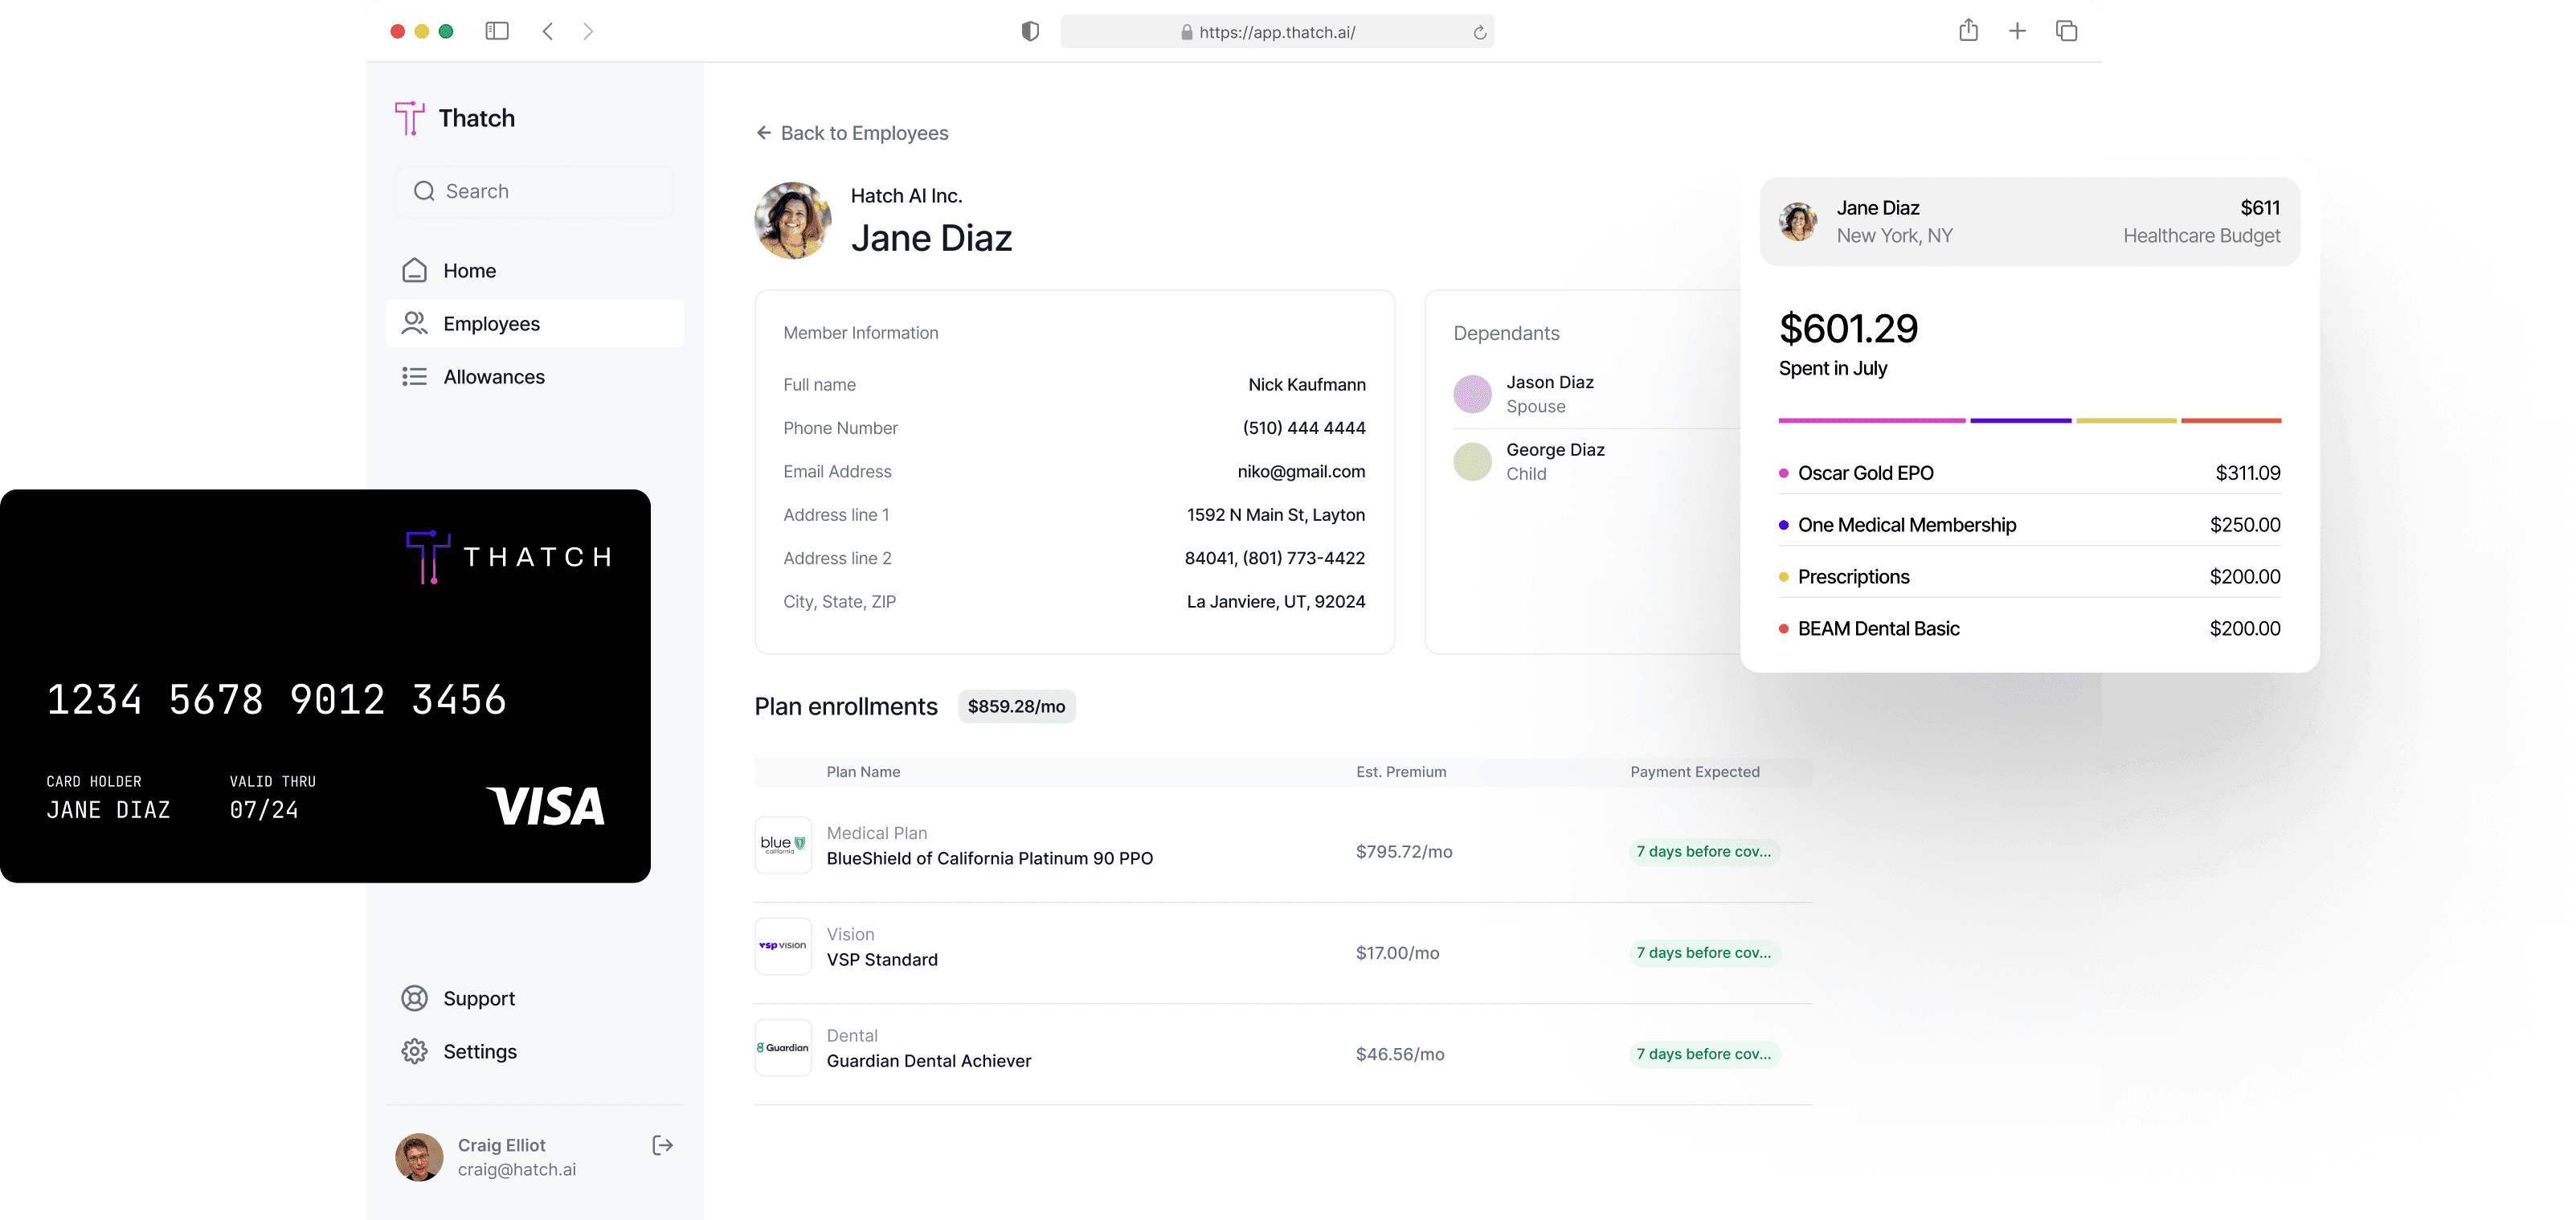This screenshot has height=1220, width=2576.
Task: Click the search icon in sidebar
Action: pos(424,190)
